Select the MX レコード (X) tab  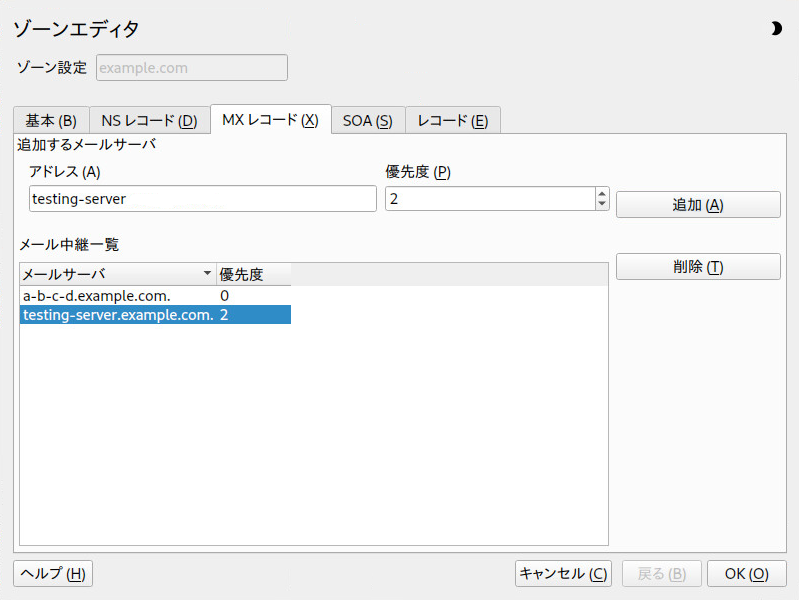271,120
